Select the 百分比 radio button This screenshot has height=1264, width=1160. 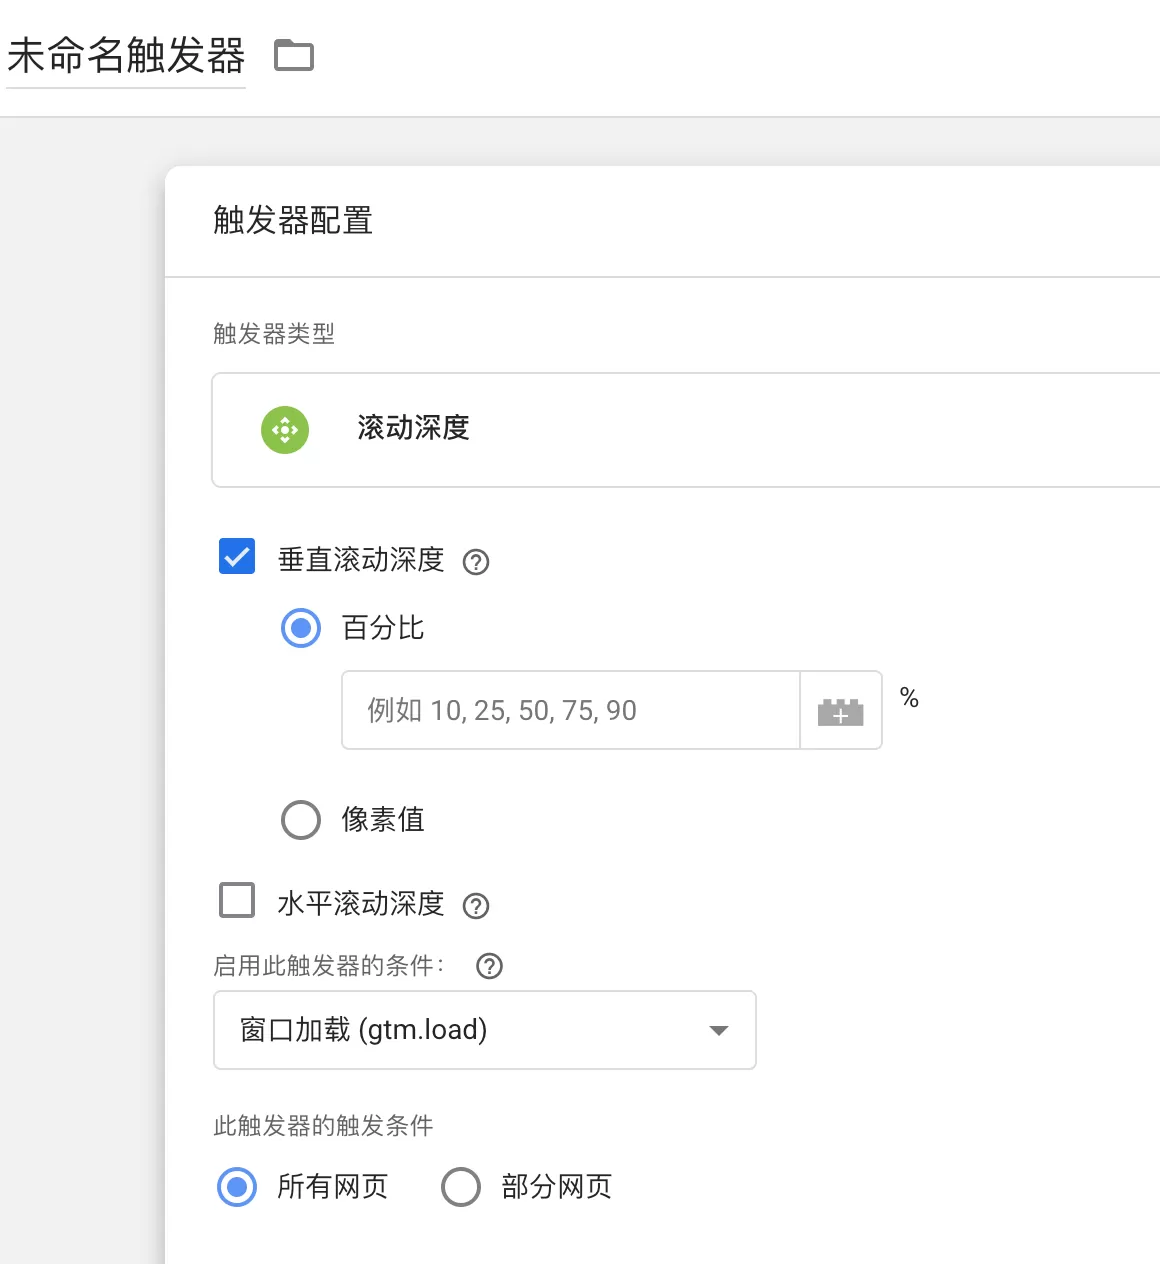point(300,628)
